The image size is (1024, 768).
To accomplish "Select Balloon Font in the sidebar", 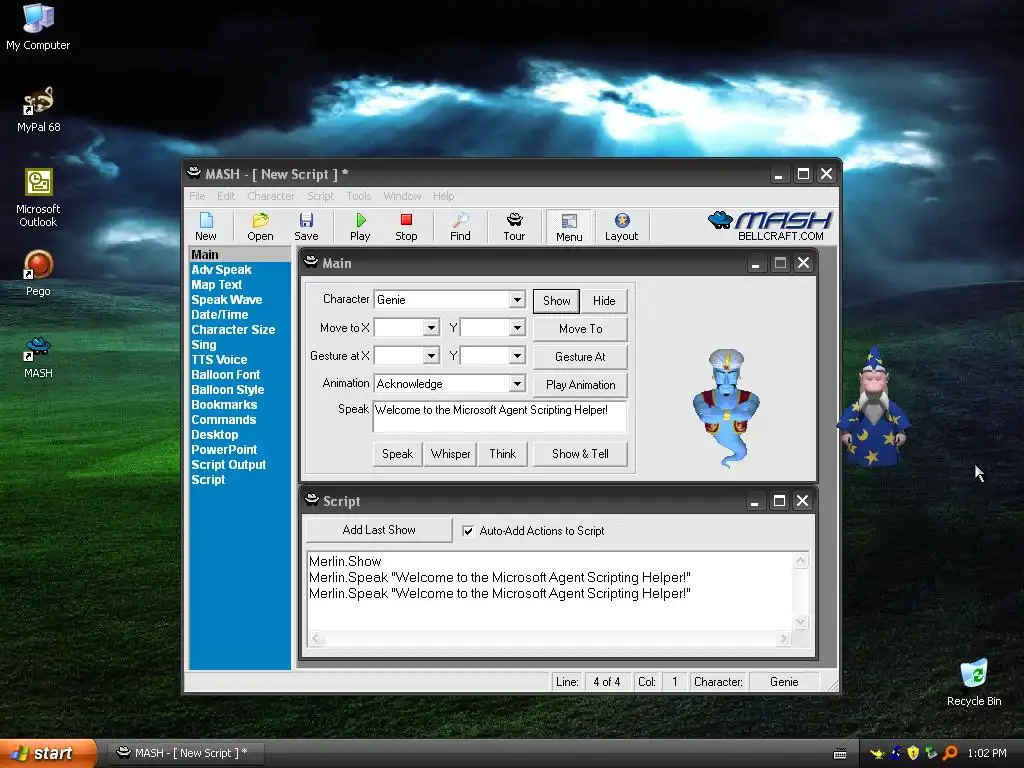I will pos(226,374).
